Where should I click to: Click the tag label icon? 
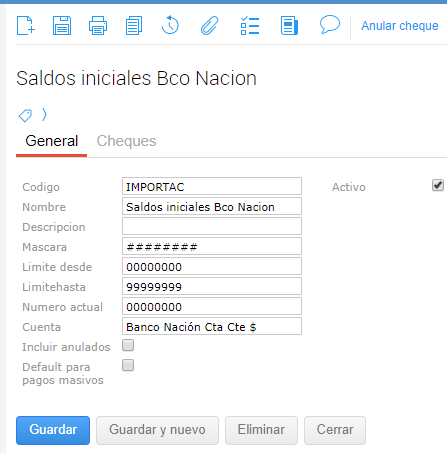(25, 115)
